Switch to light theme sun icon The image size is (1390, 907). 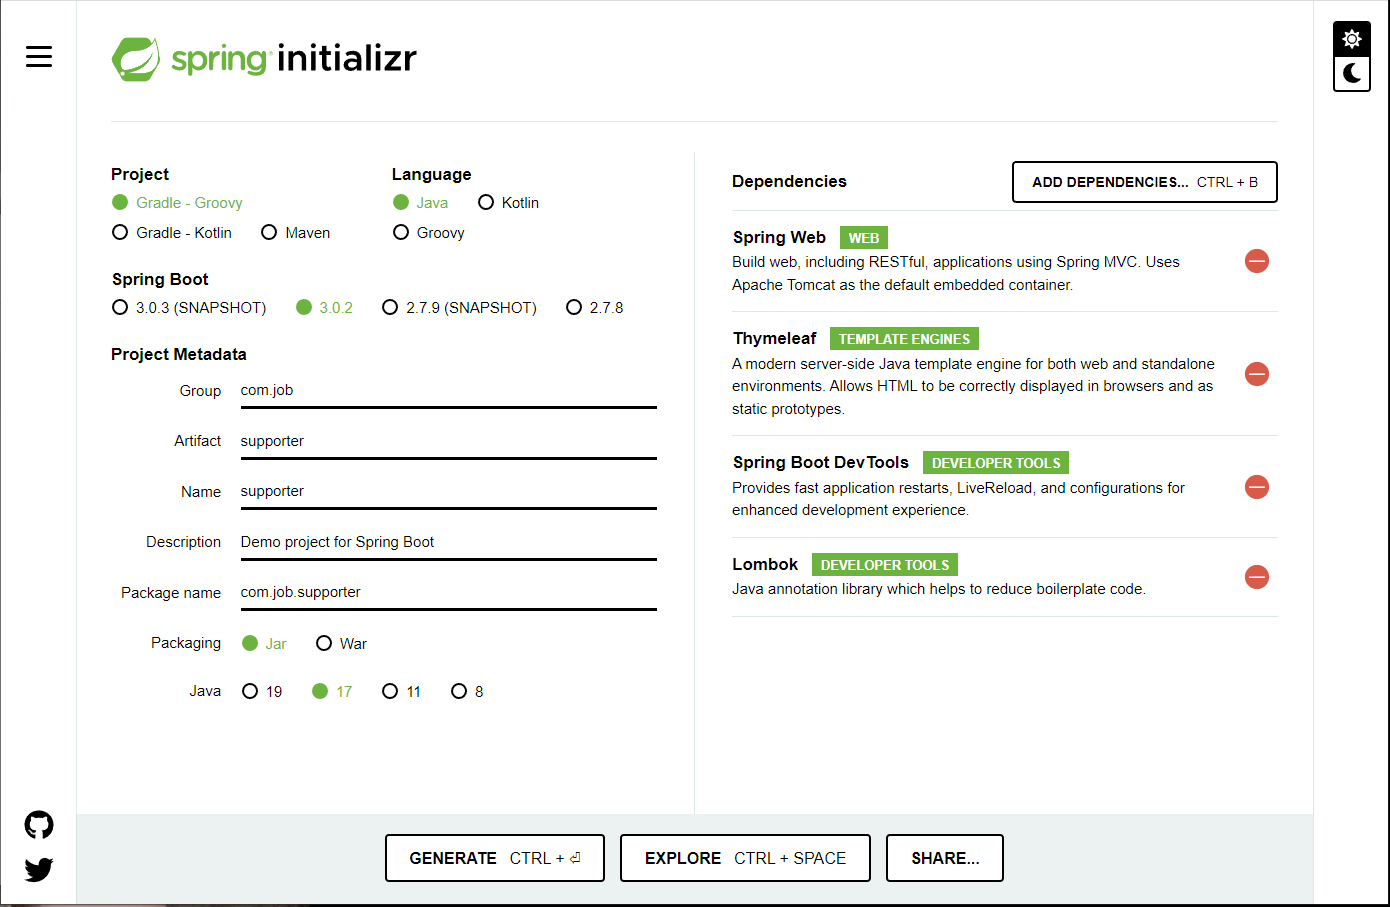[1352, 39]
